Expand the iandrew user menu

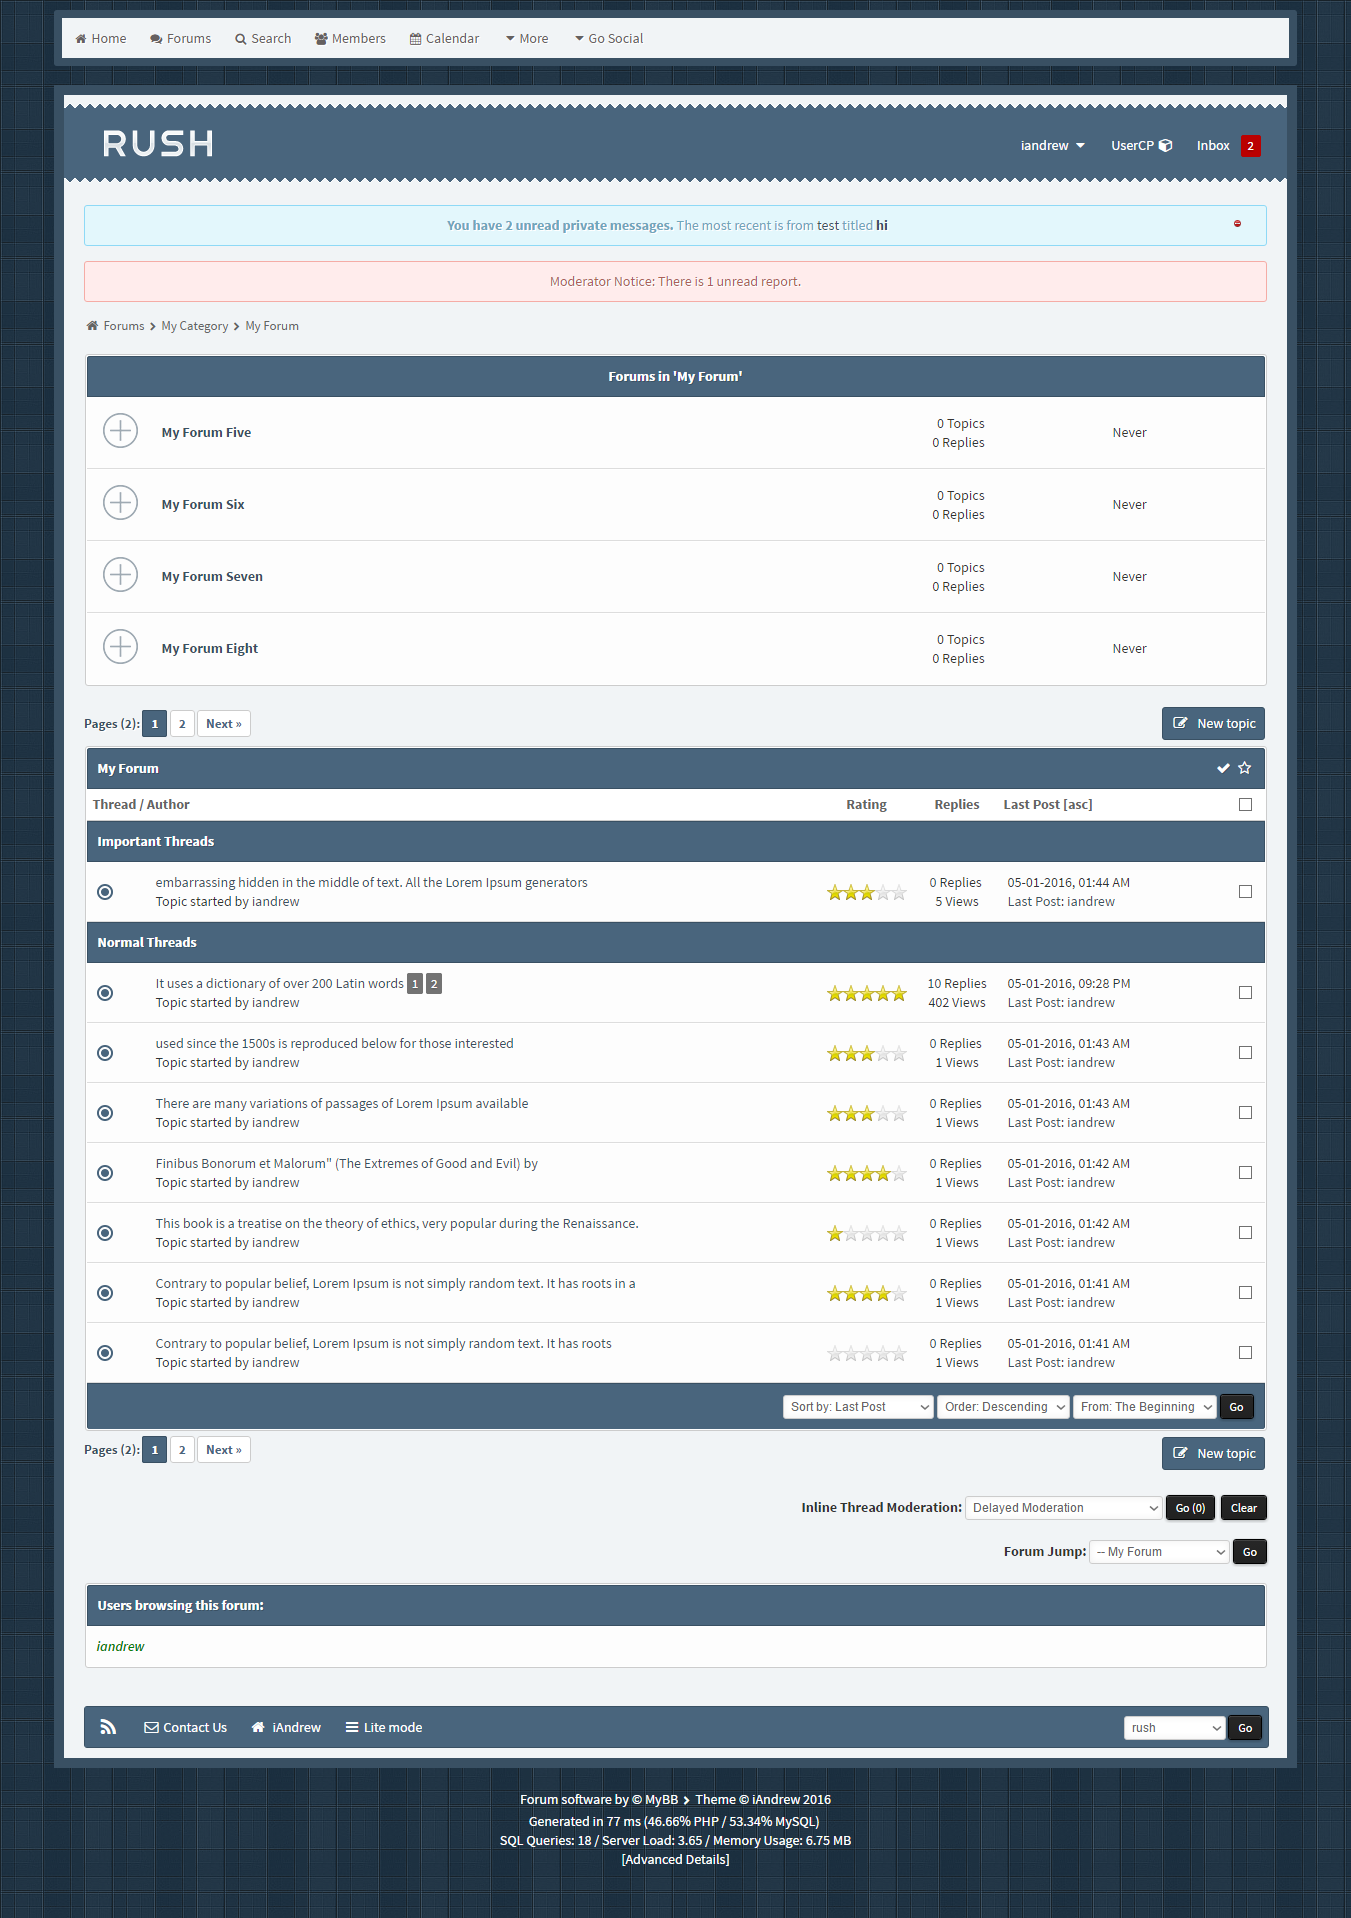pyautogui.click(x=1052, y=146)
